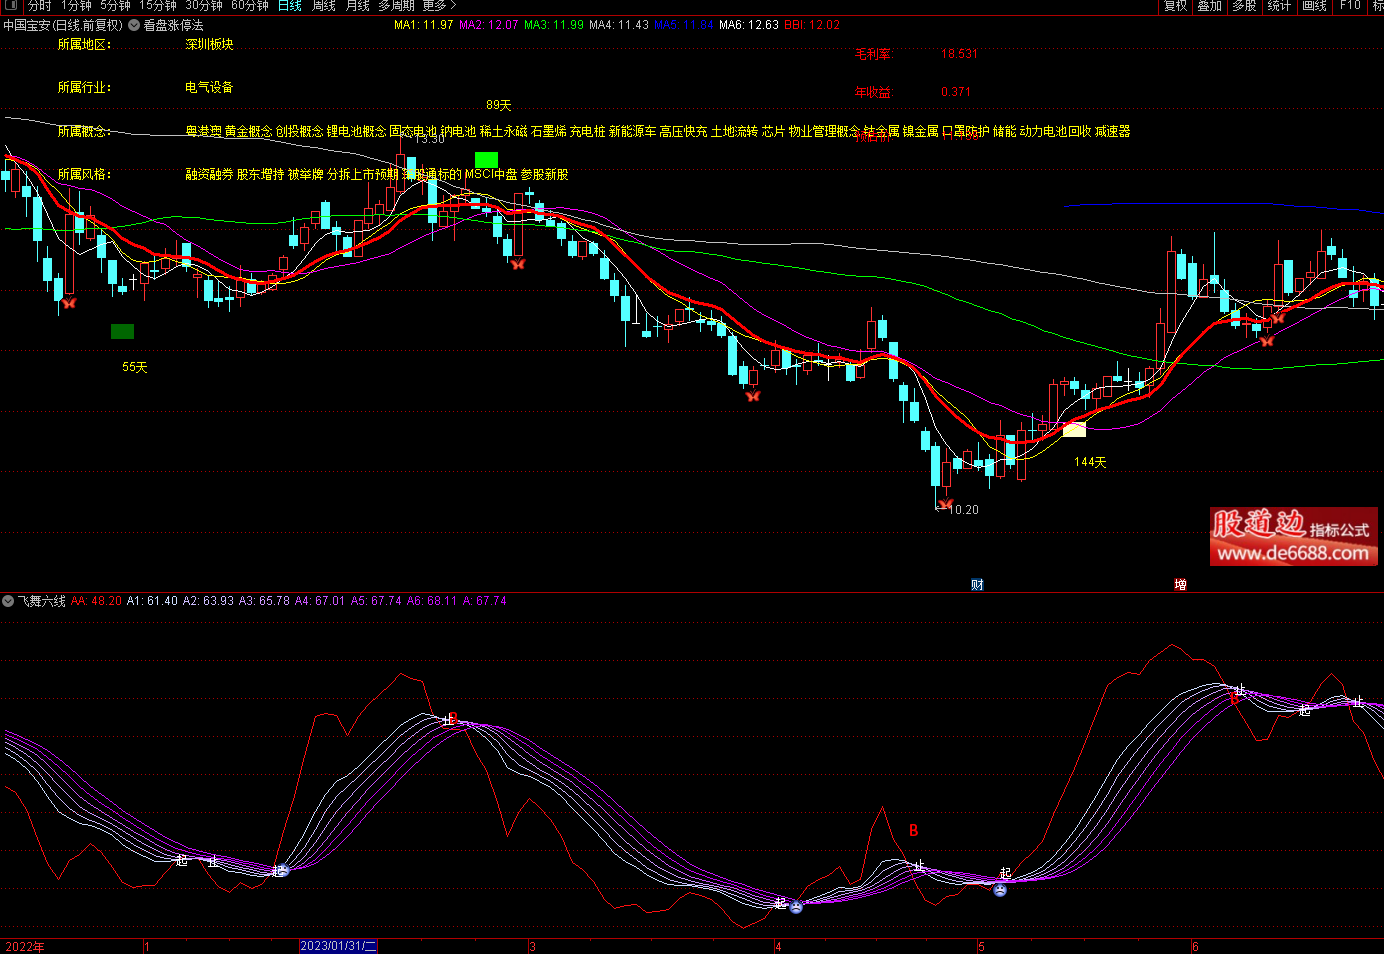Viewport: 1384px width, 954px height.
Task: Open F10 company info
Action: 1350,5
